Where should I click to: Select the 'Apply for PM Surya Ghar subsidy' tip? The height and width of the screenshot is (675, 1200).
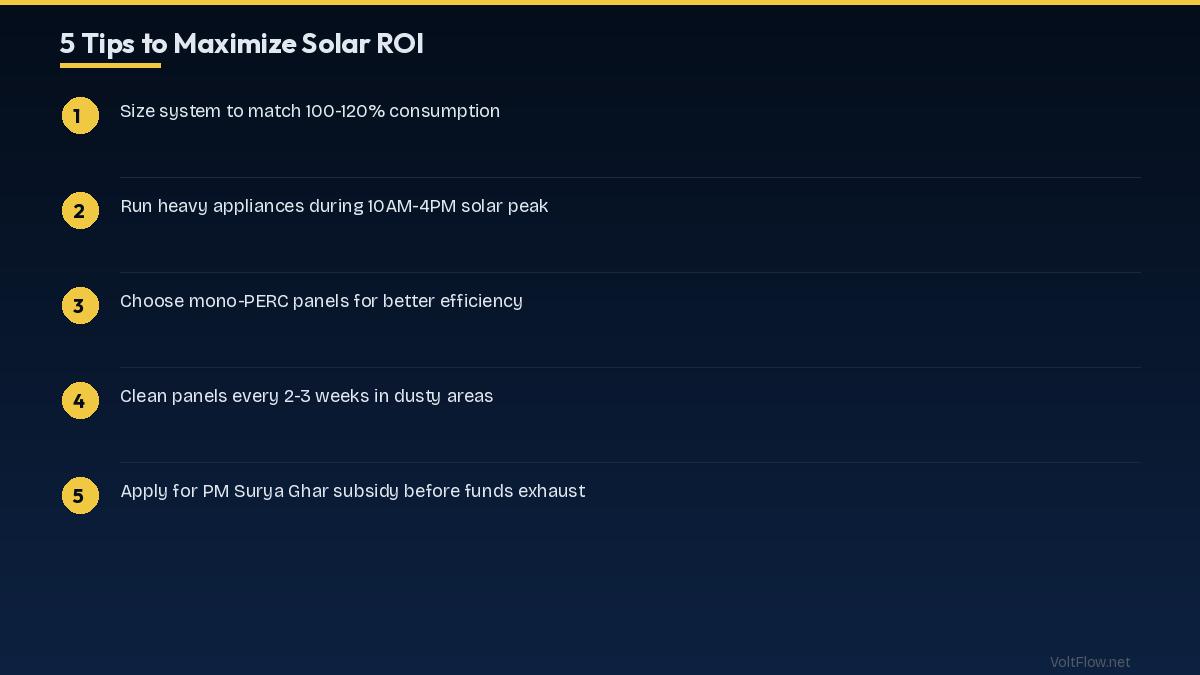(352, 491)
